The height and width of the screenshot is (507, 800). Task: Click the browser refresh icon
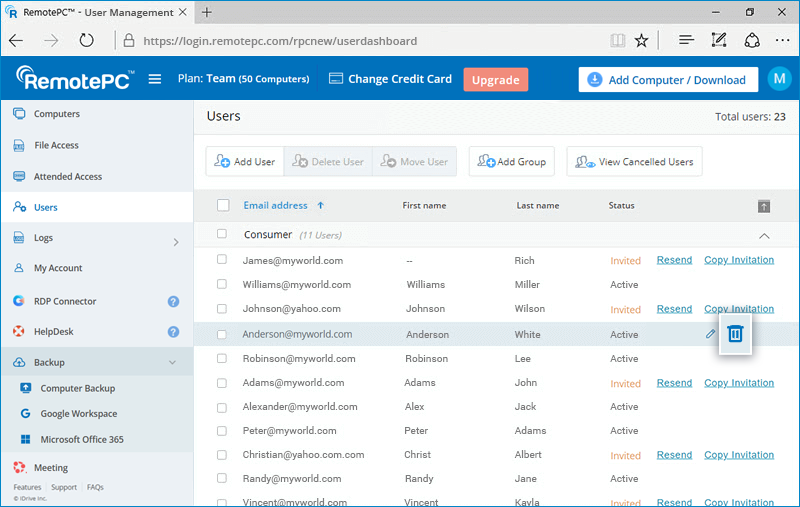click(87, 41)
